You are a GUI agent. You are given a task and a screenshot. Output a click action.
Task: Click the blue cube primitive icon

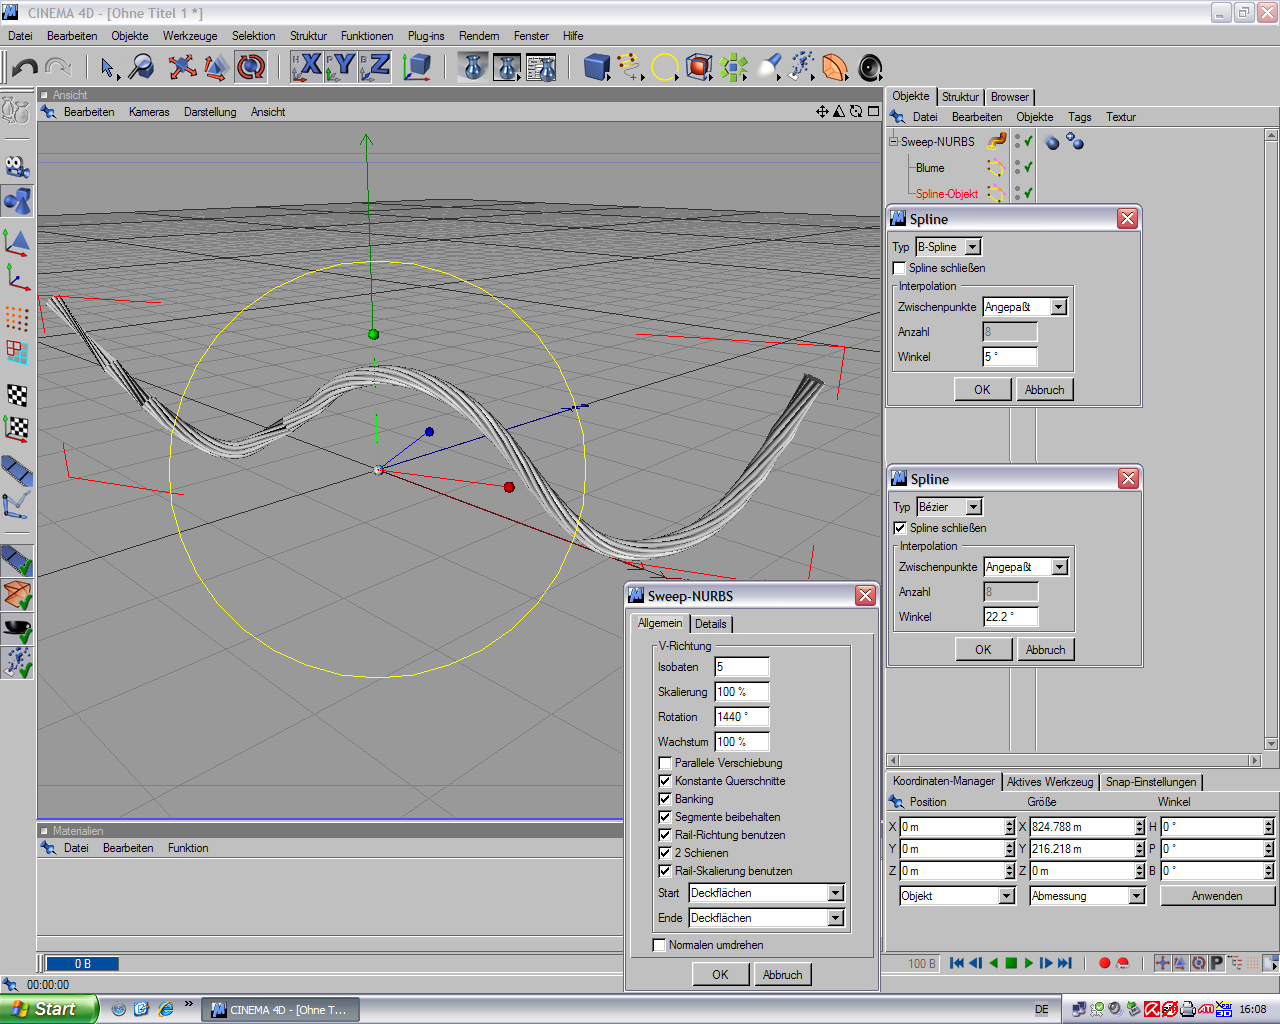tap(597, 67)
